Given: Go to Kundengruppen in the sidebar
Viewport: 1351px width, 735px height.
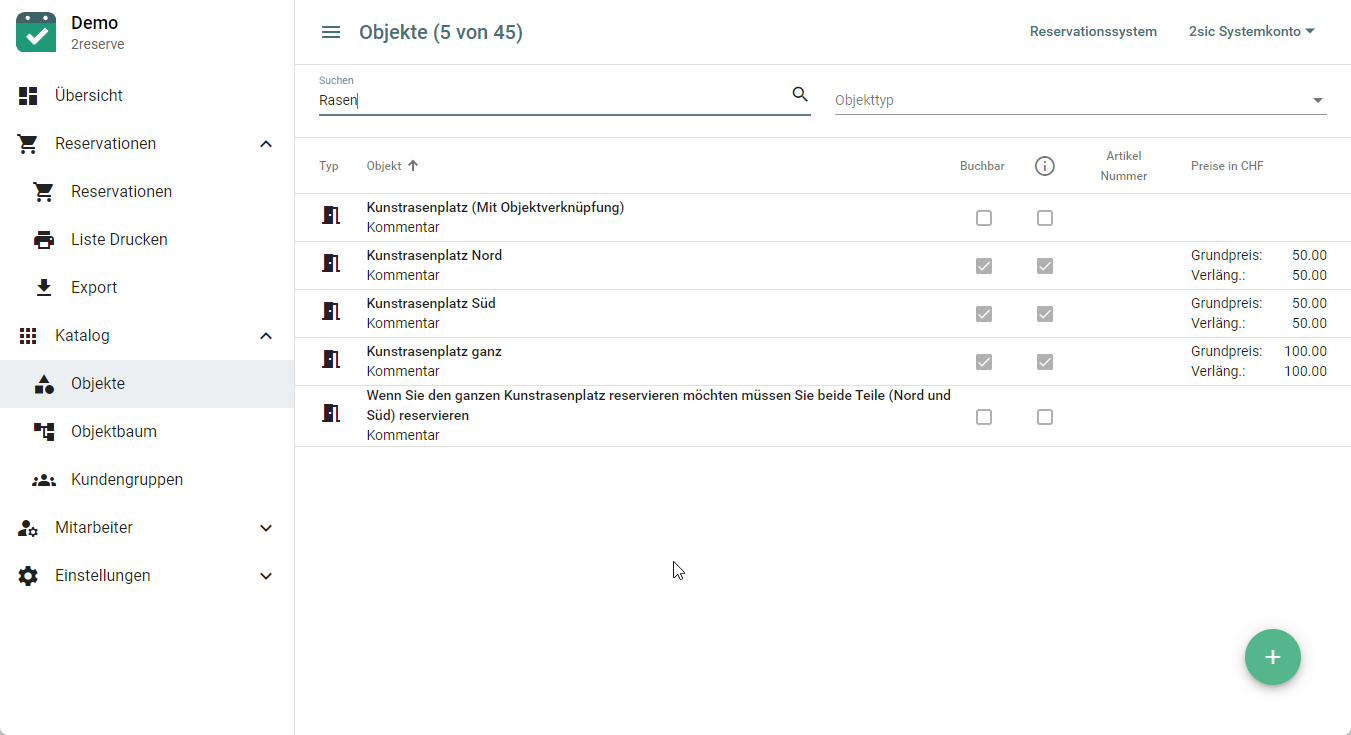Looking at the screenshot, I should click(127, 480).
